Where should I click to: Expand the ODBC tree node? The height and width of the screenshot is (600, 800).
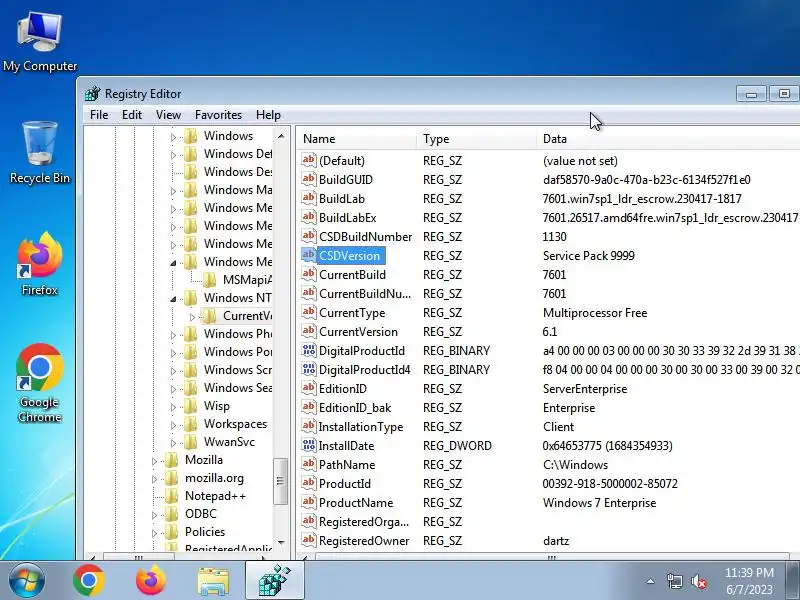tap(155, 515)
